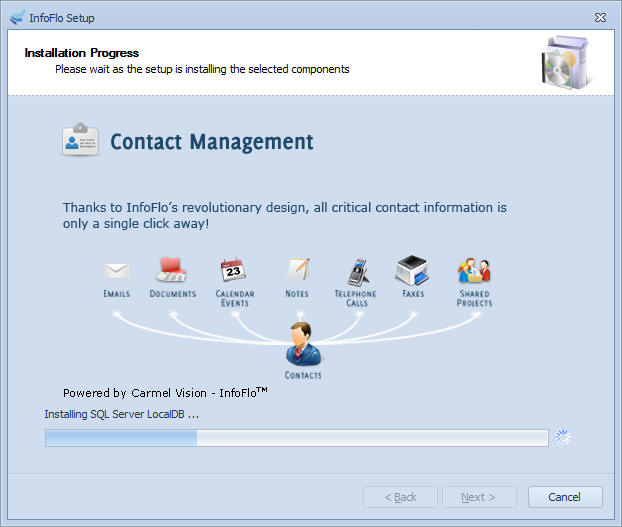This screenshot has height=527, width=622.
Task: Click the Contact Management heading
Action: [x=211, y=142]
